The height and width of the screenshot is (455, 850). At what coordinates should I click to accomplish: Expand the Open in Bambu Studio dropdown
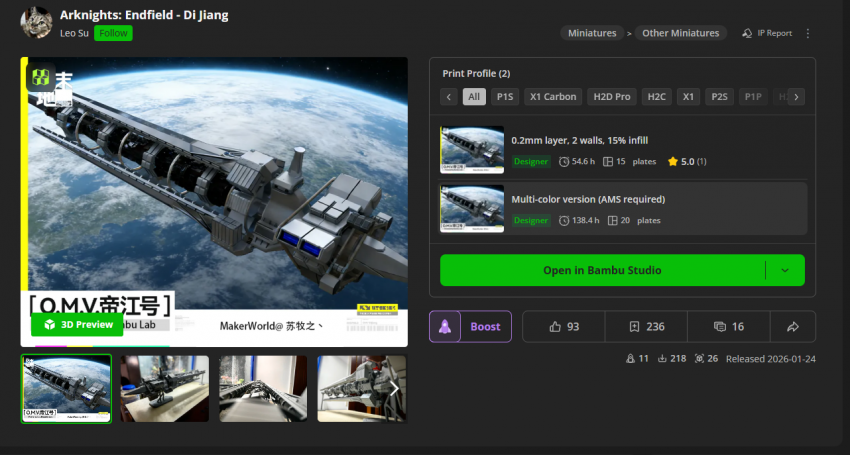[x=785, y=270]
